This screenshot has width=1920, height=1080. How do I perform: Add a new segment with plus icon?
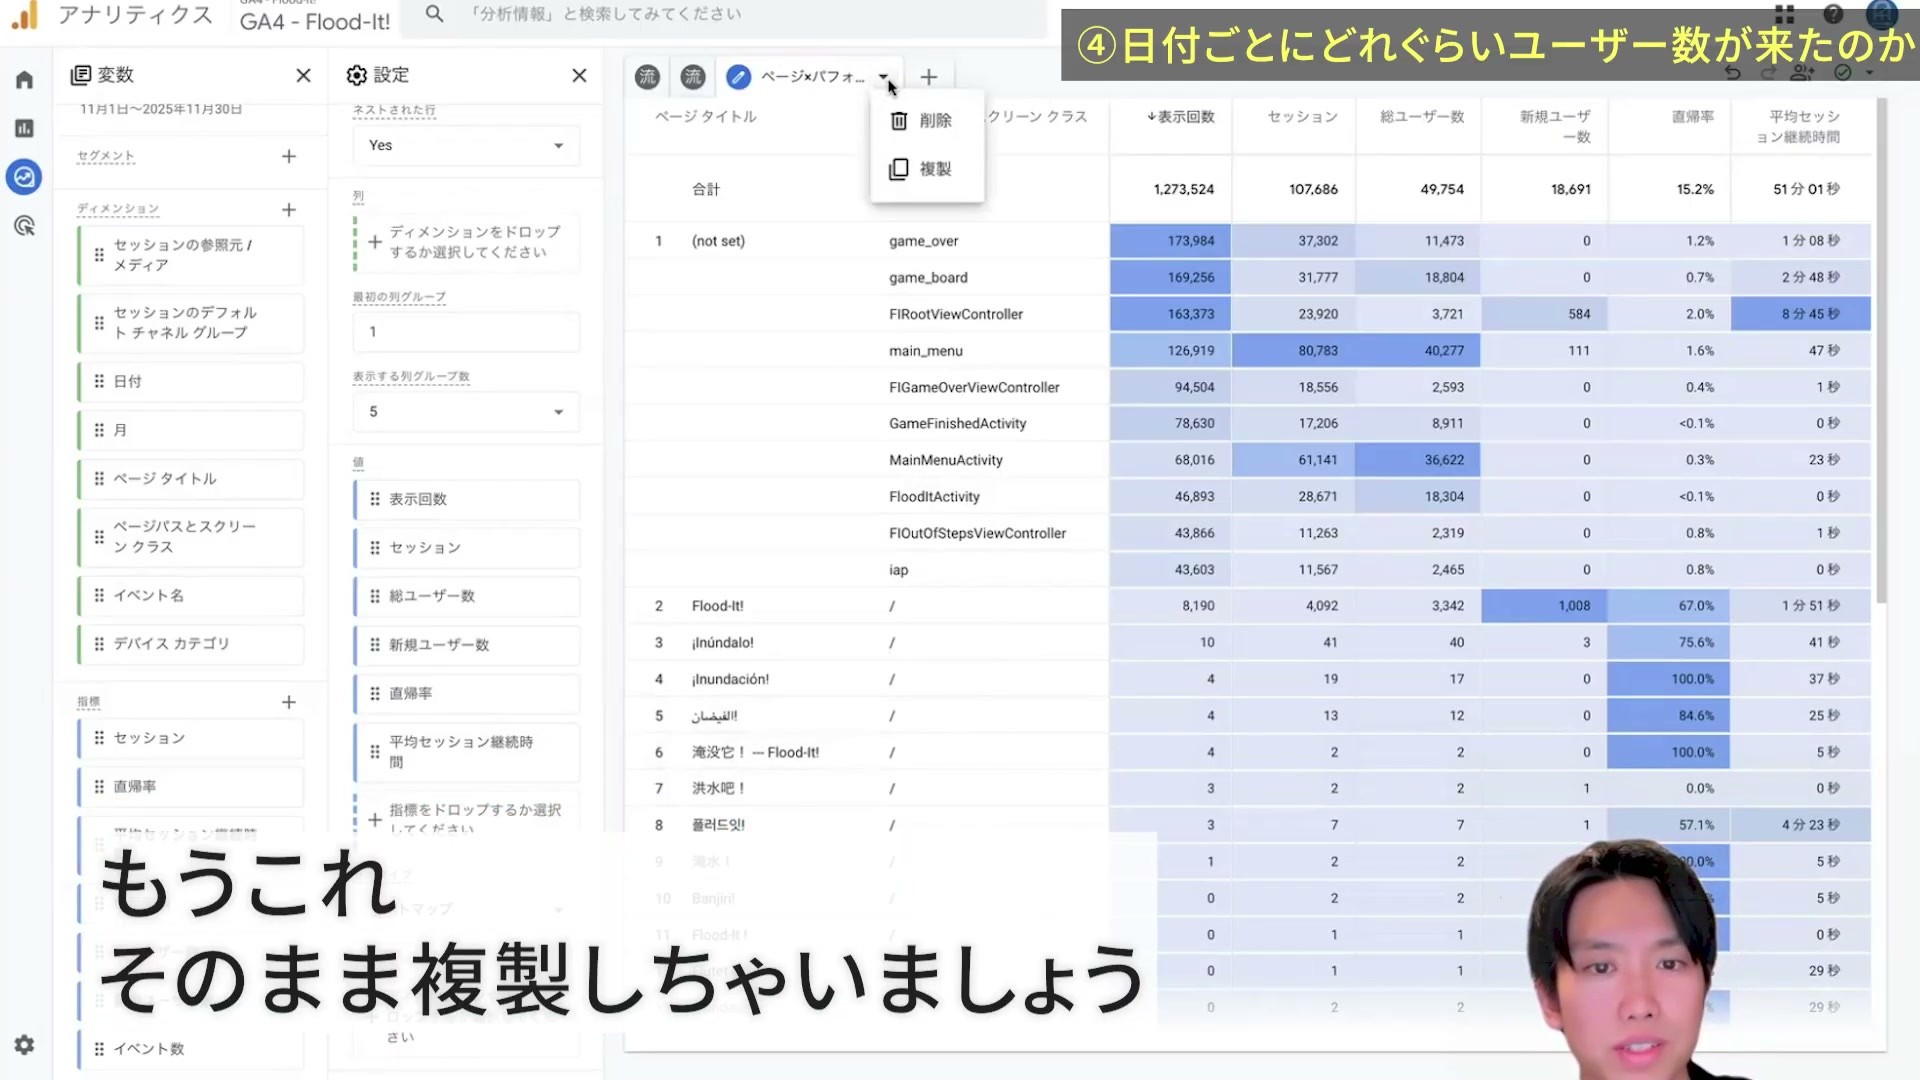coord(289,157)
